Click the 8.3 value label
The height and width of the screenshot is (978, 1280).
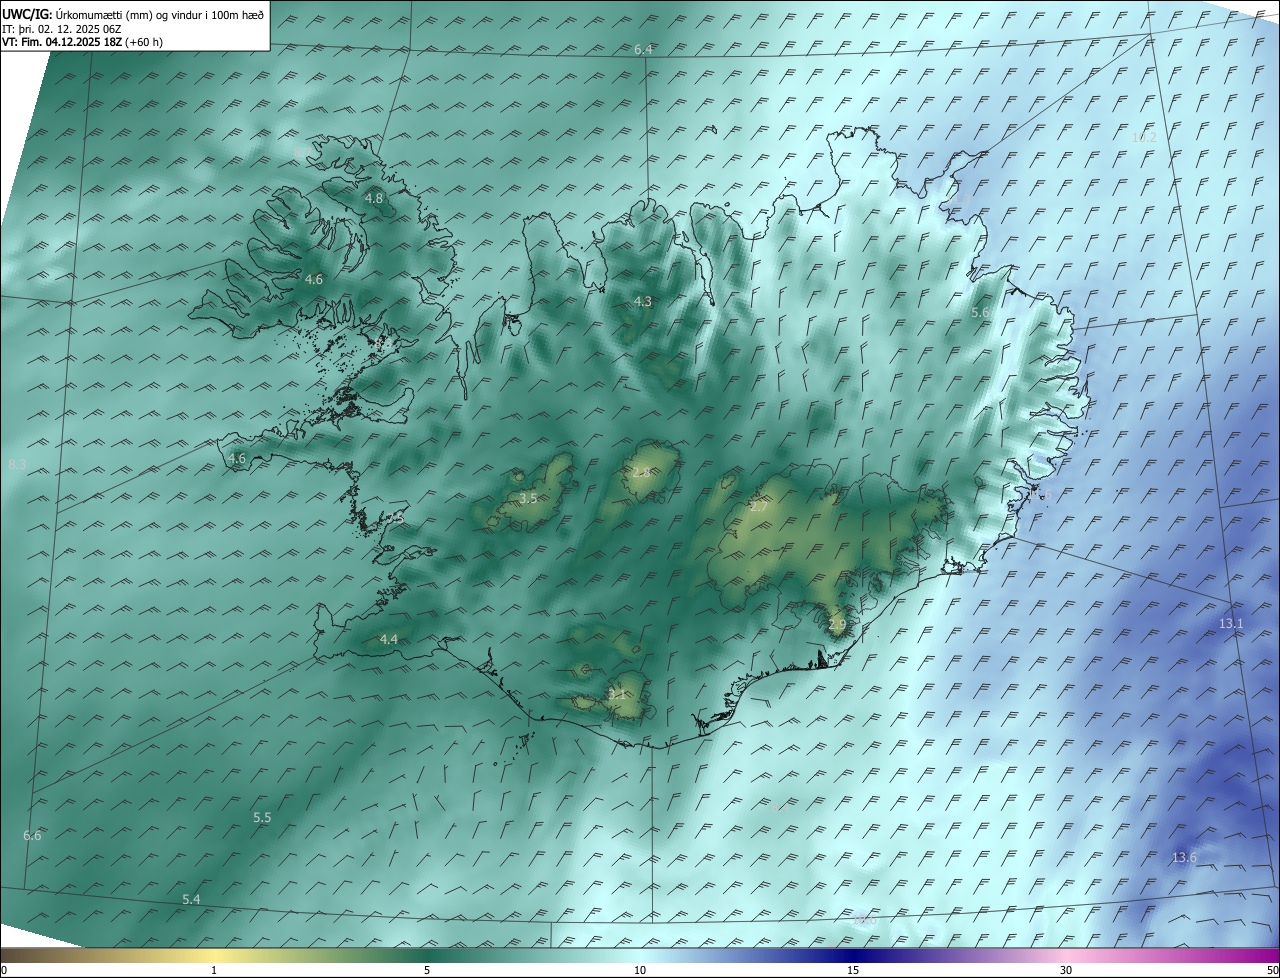coord(17,466)
